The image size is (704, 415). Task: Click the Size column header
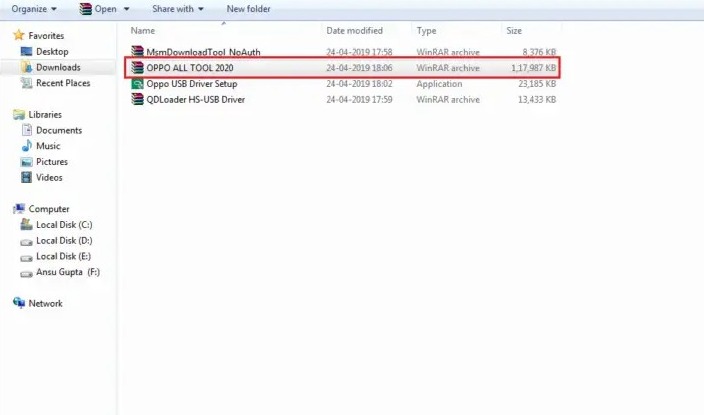[x=514, y=31]
